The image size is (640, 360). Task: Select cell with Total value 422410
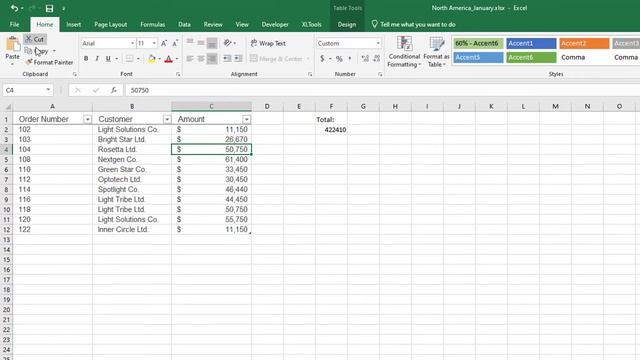(x=331, y=130)
